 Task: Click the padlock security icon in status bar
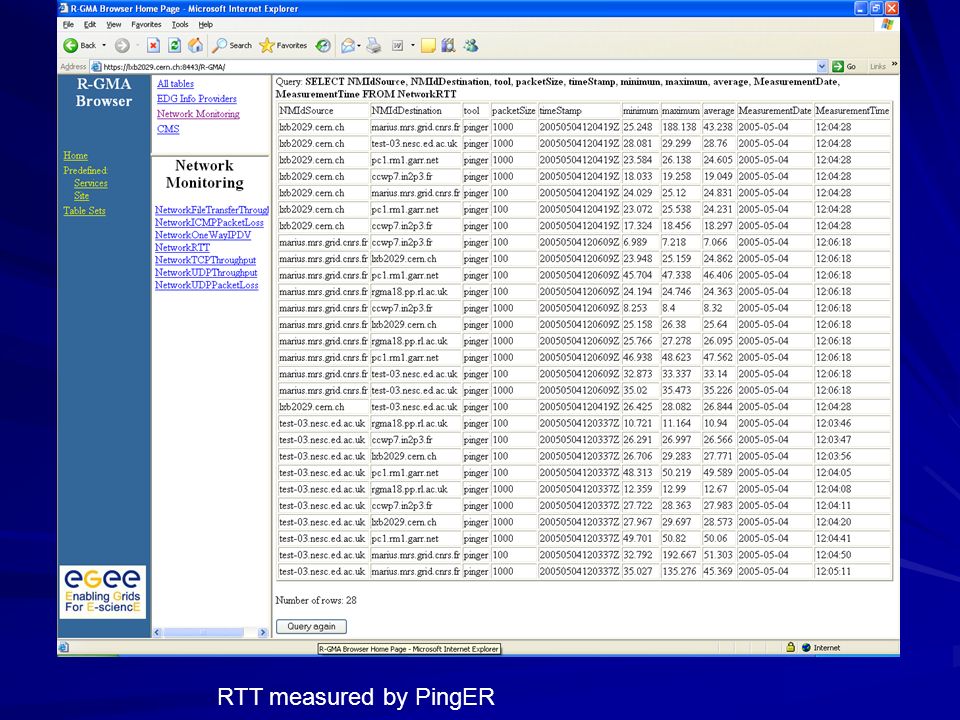[x=790, y=647]
